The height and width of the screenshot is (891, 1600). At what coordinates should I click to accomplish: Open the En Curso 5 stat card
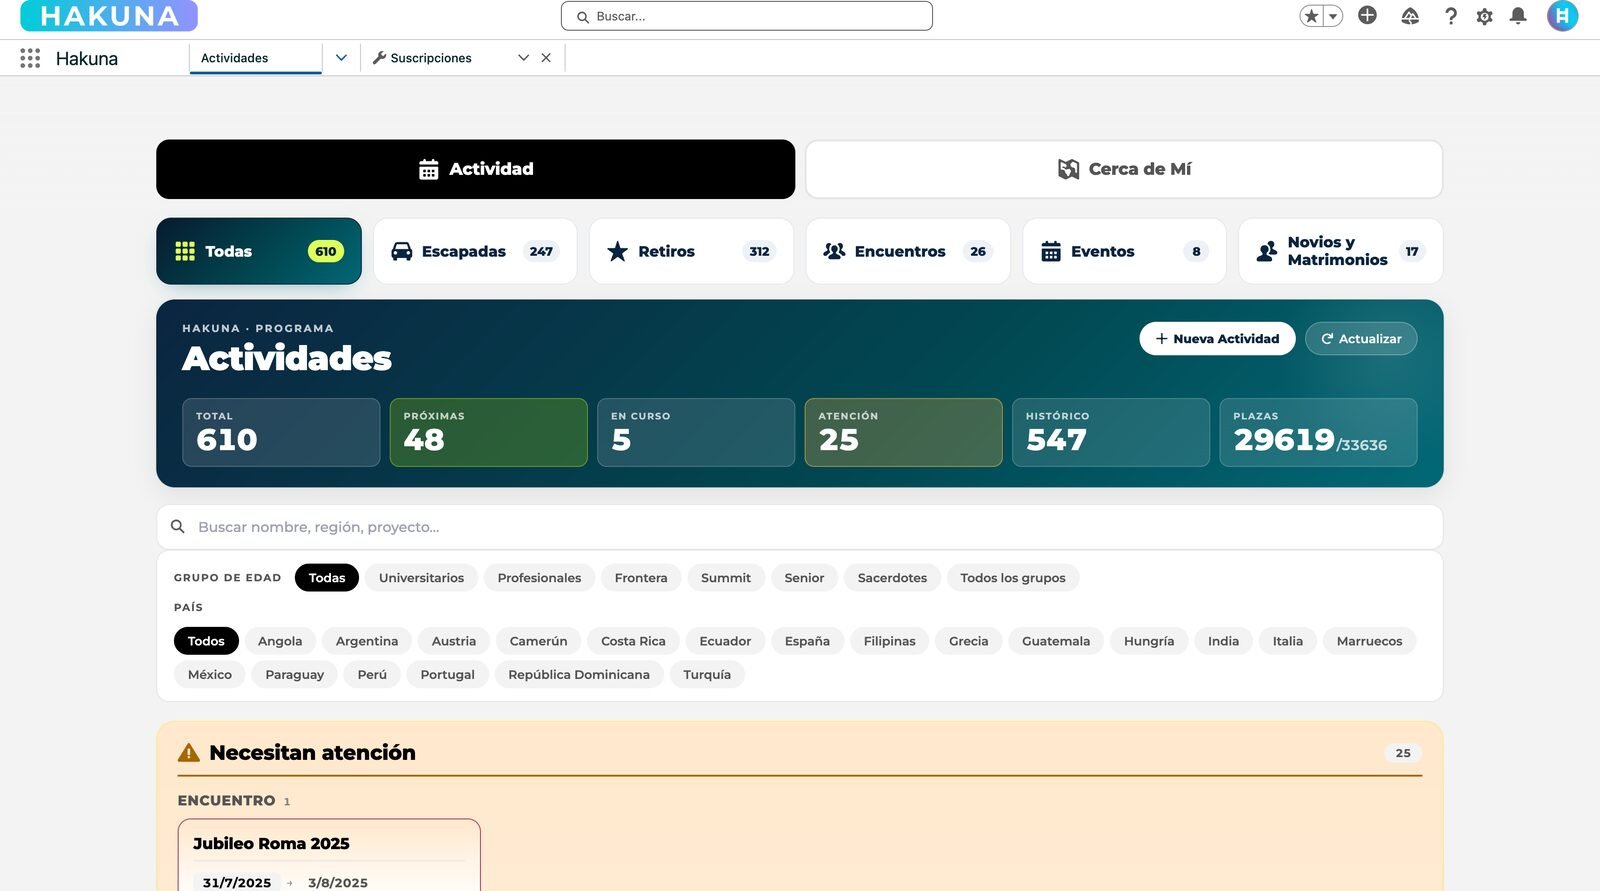696,432
